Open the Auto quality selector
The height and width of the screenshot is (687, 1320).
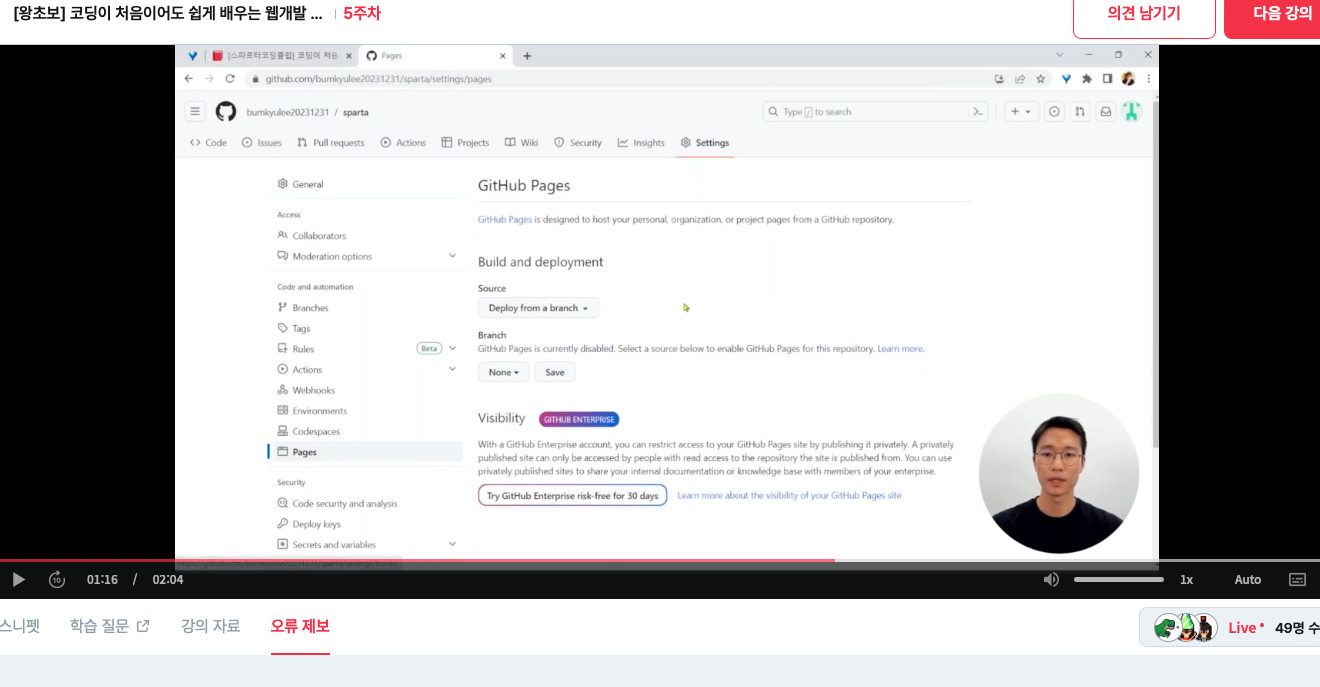click(x=1247, y=579)
